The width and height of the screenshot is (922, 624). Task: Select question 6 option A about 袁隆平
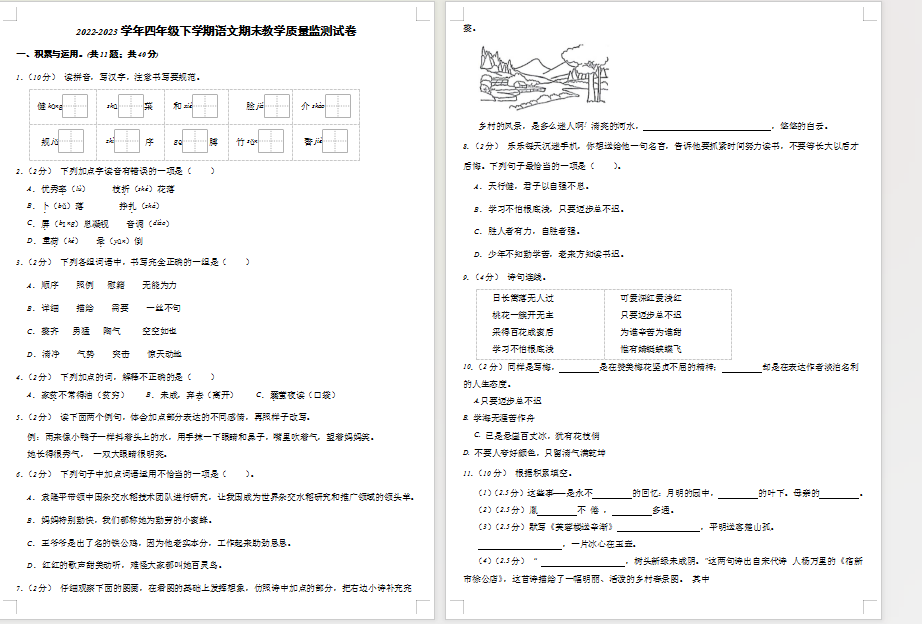click(220, 497)
